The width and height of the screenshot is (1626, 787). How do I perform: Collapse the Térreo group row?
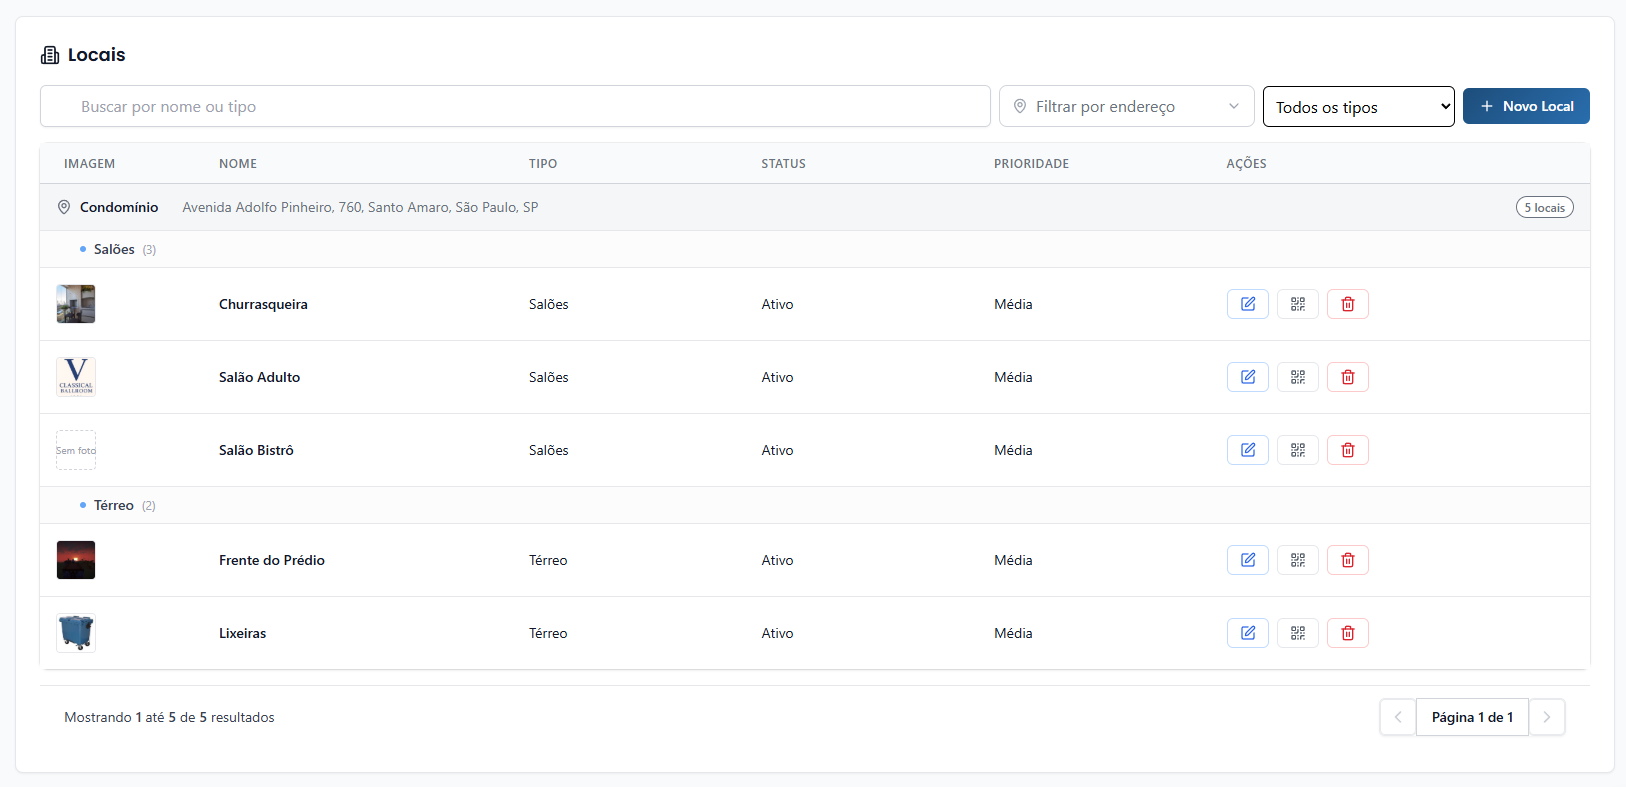click(113, 505)
